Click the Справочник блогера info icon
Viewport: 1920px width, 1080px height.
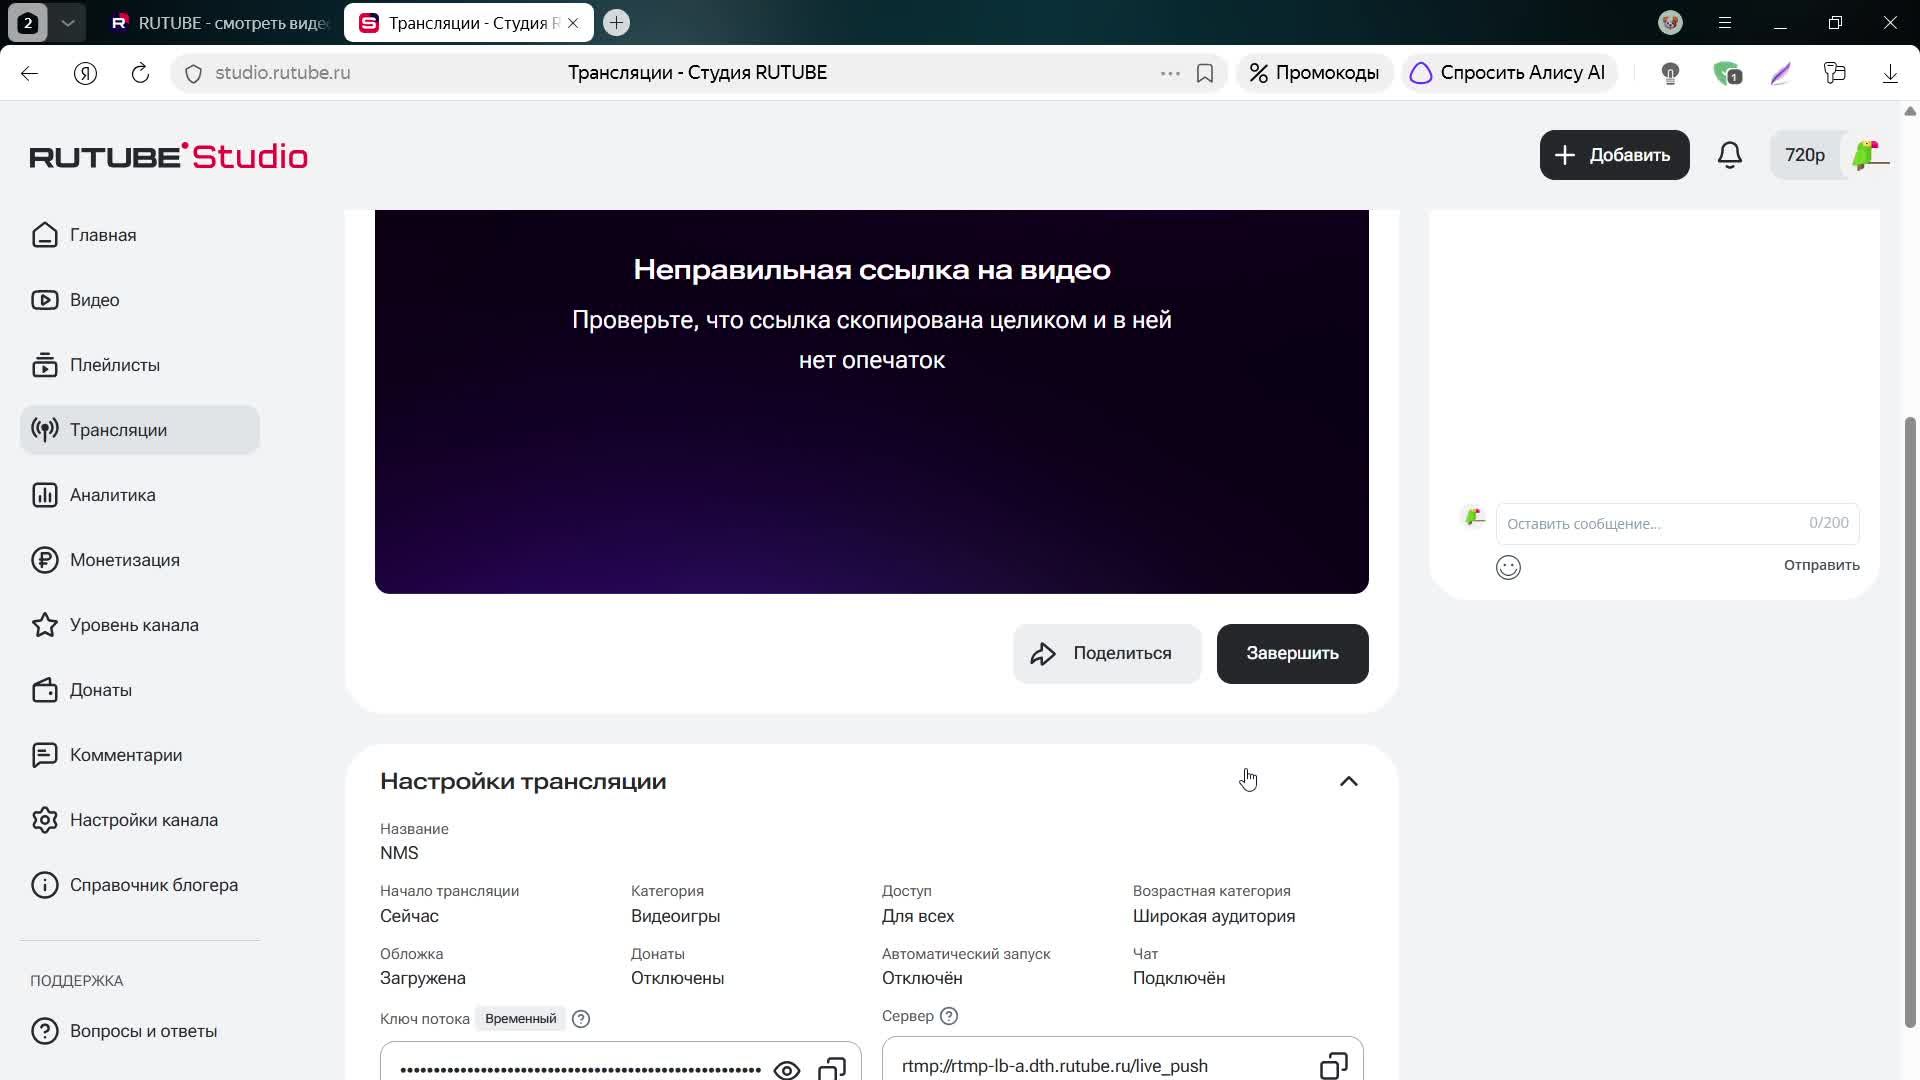[x=44, y=885]
